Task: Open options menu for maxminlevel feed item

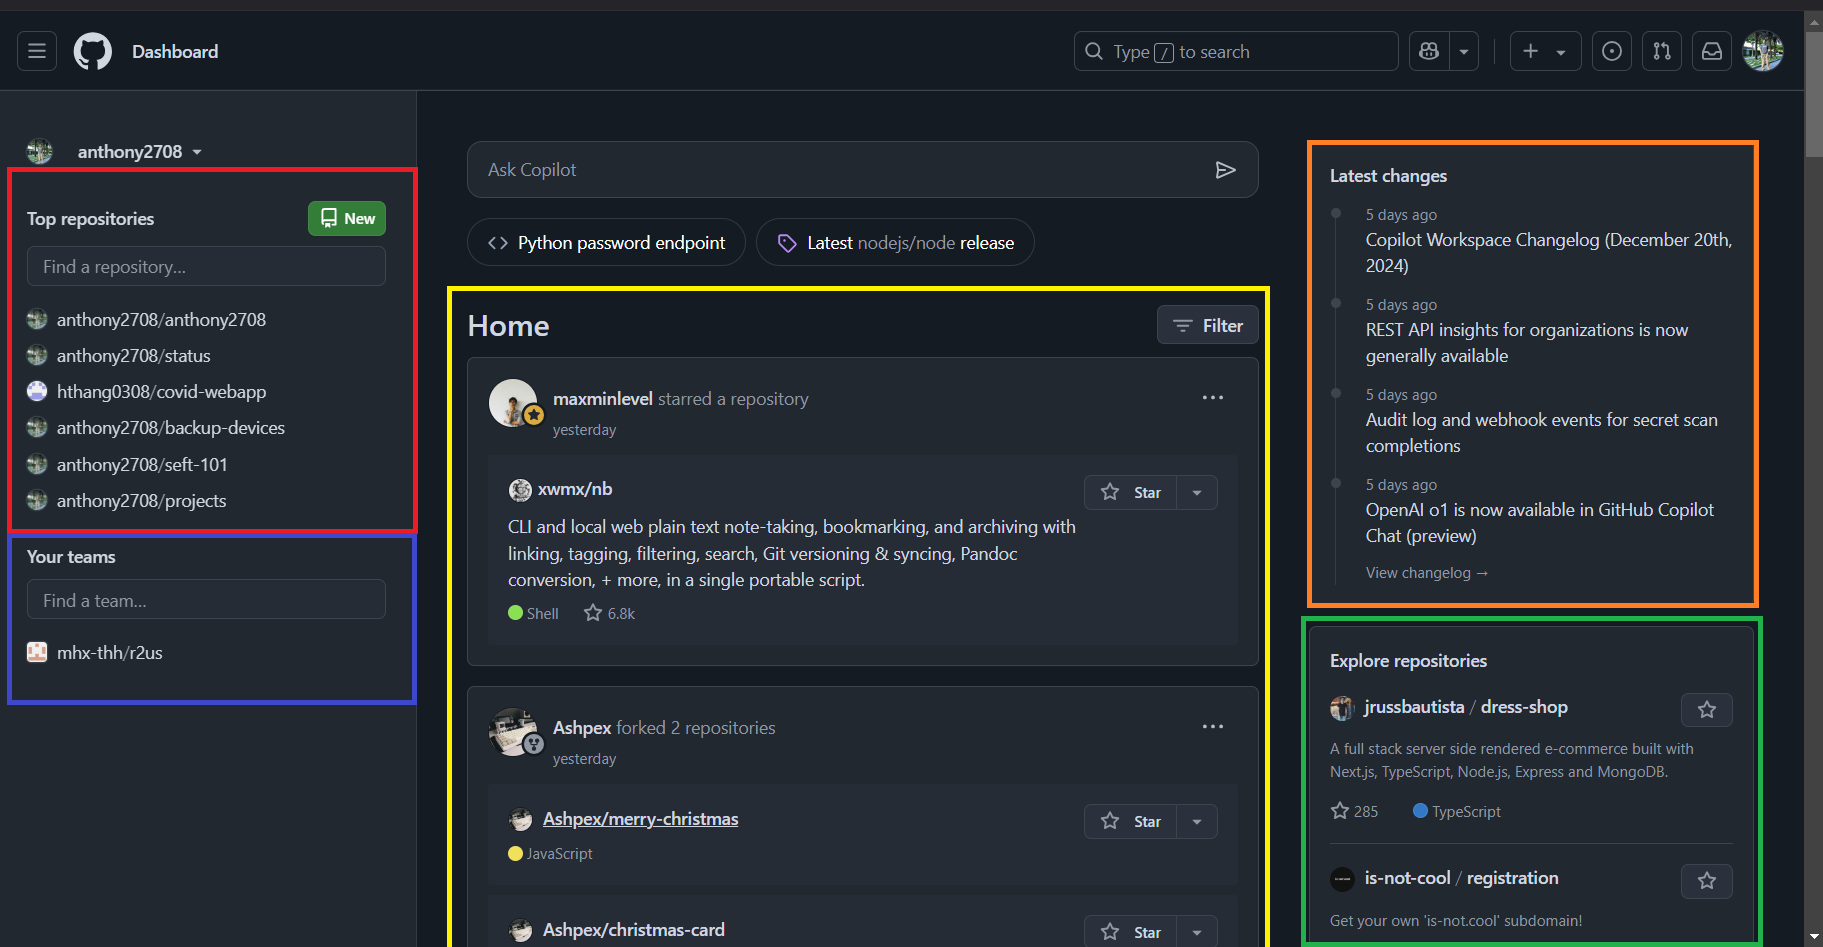Action: pos(1213,398)
